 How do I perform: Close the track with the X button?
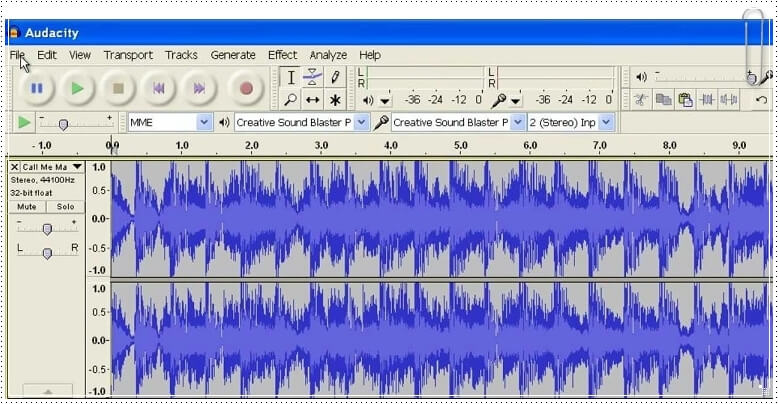14,167
